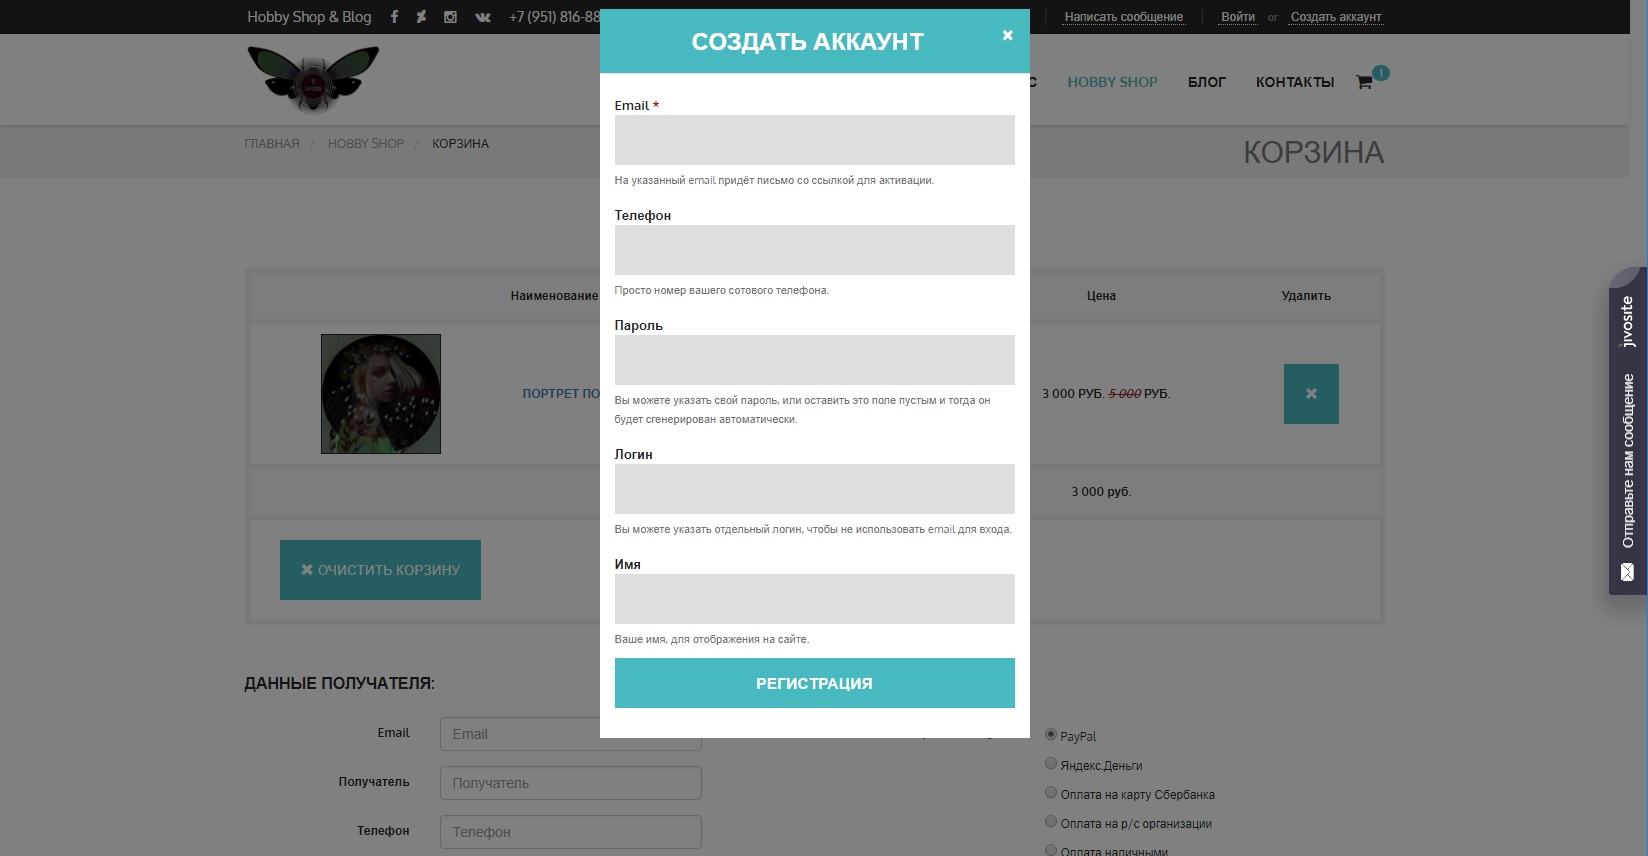The width and height of the screenshot is (1648, 856).
Task: Remove the portrait item from cart
Action: pos(1311,394)
